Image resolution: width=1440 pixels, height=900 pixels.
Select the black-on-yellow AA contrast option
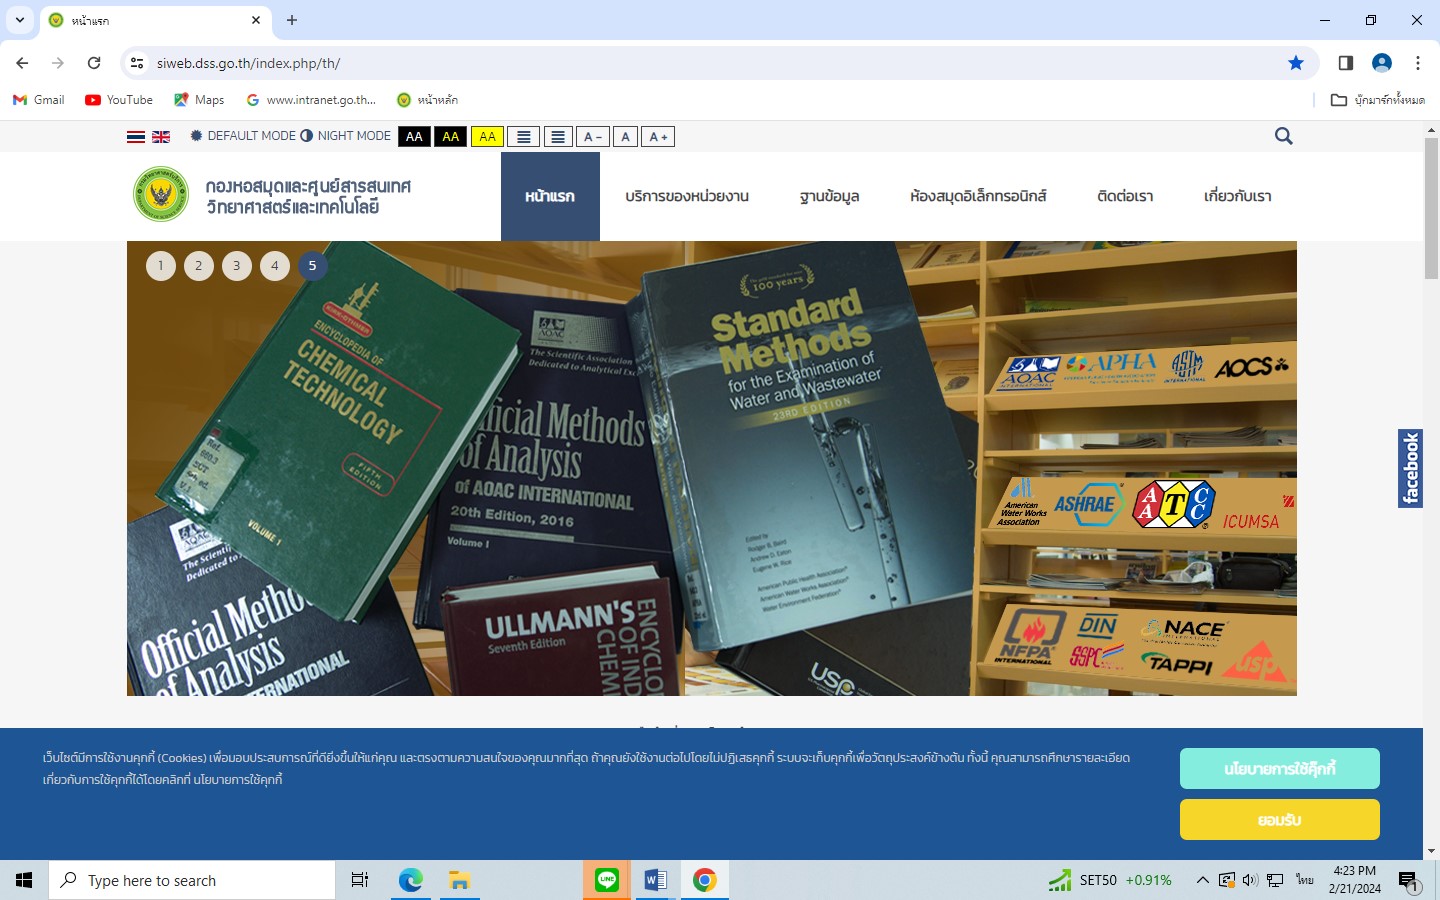point(487,137)
